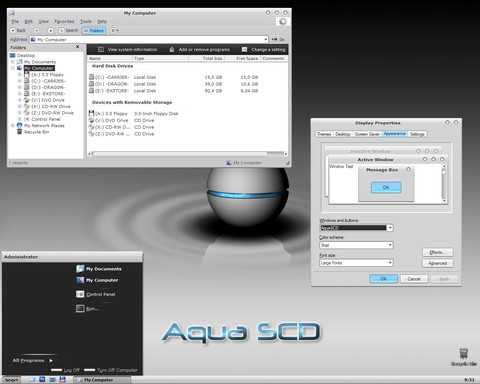The height and width of the screenshot is (384, 480).
Task: Toggle the Folders pane button
Action: click(x=94, y=31)
